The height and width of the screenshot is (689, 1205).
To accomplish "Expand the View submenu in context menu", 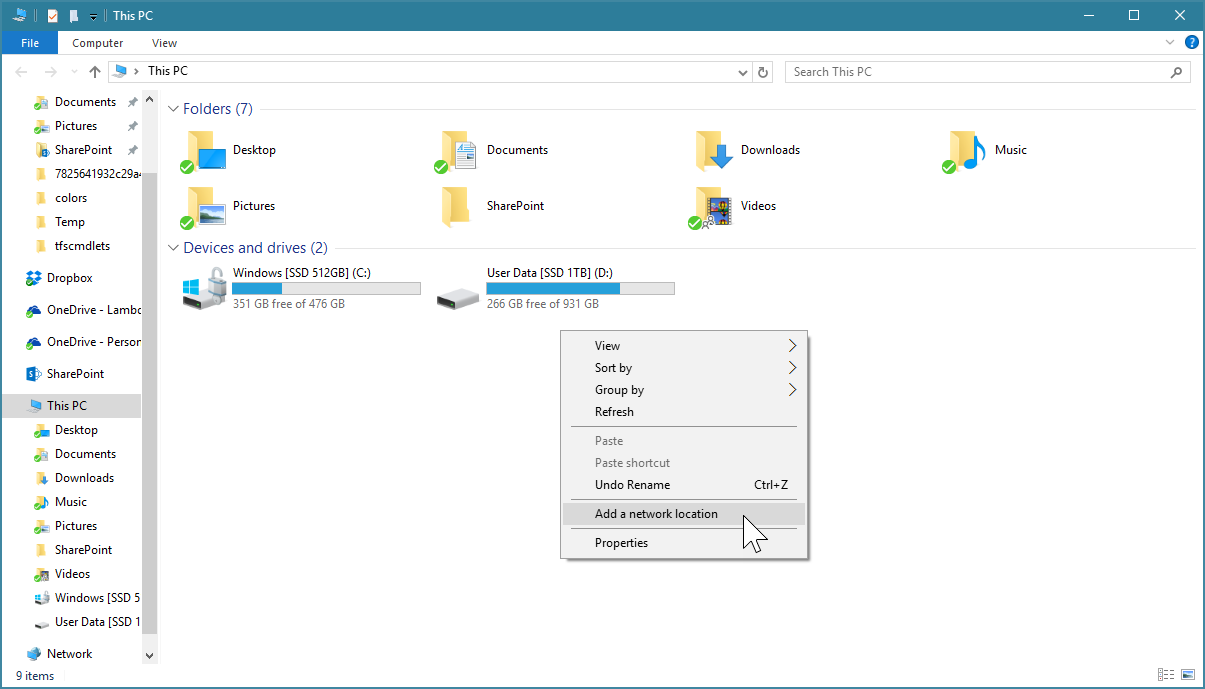I will point(792,346).
